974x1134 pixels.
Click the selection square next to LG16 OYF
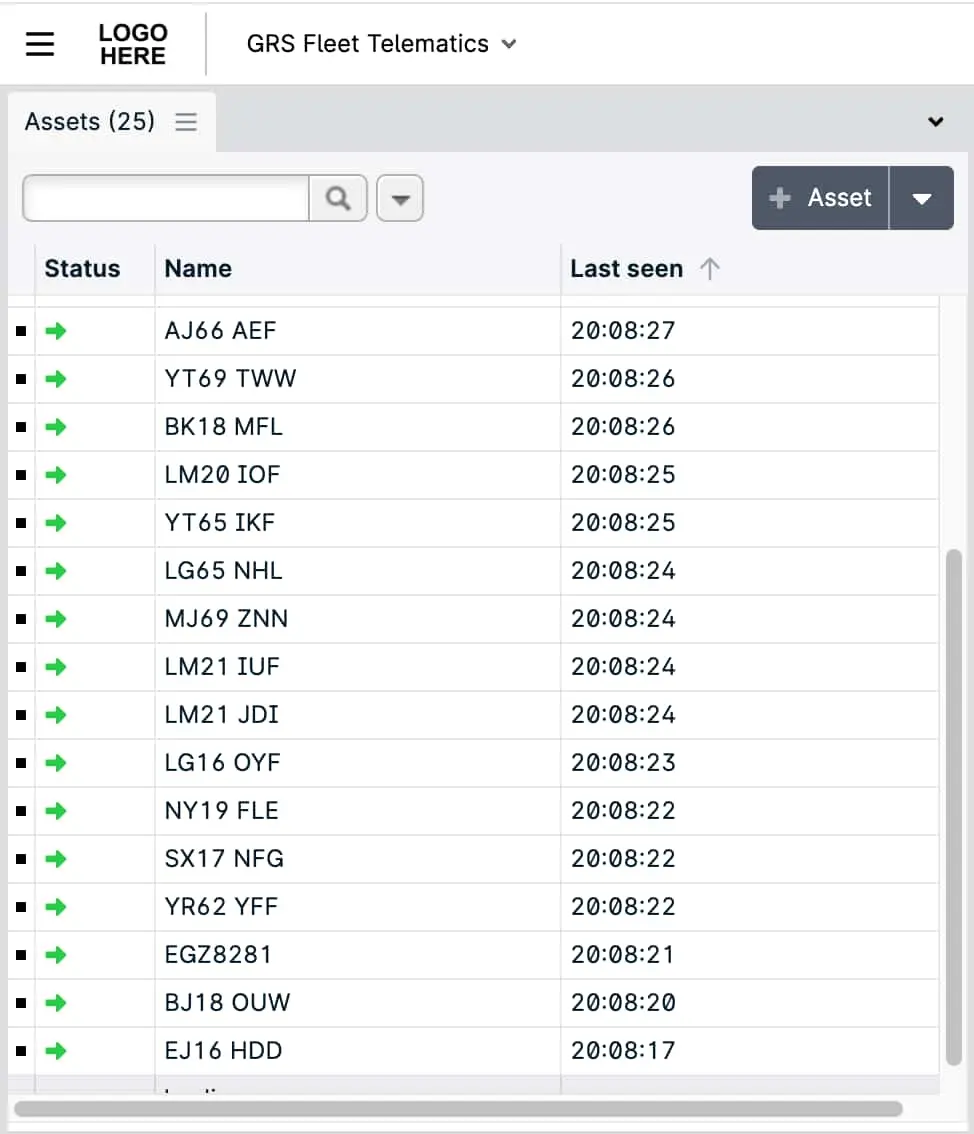tap(21, 763)
